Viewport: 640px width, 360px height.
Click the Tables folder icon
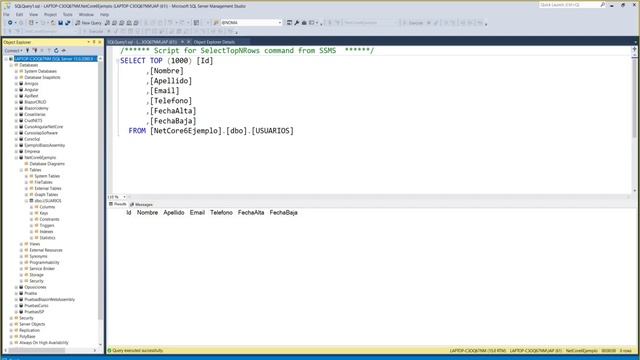pyautogui.click(x=27, y=170)
